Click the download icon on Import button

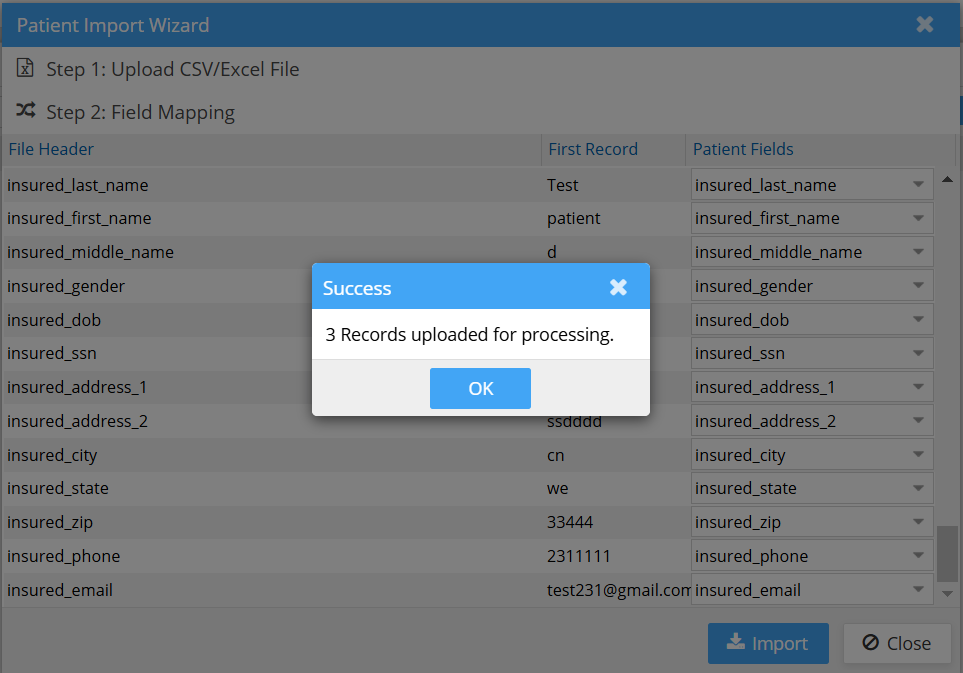click(x=735, y=643)
